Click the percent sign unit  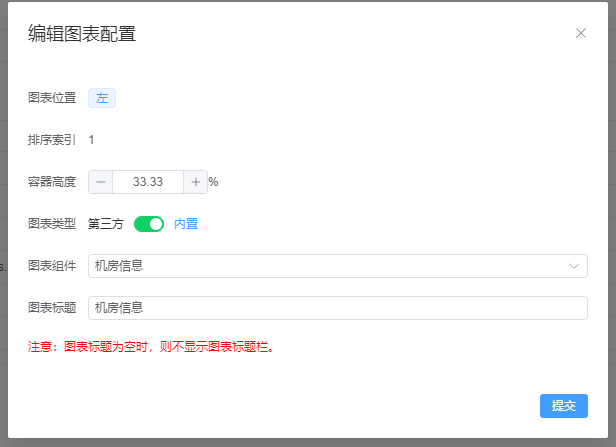pyautogui.click(x=213, y=182)
